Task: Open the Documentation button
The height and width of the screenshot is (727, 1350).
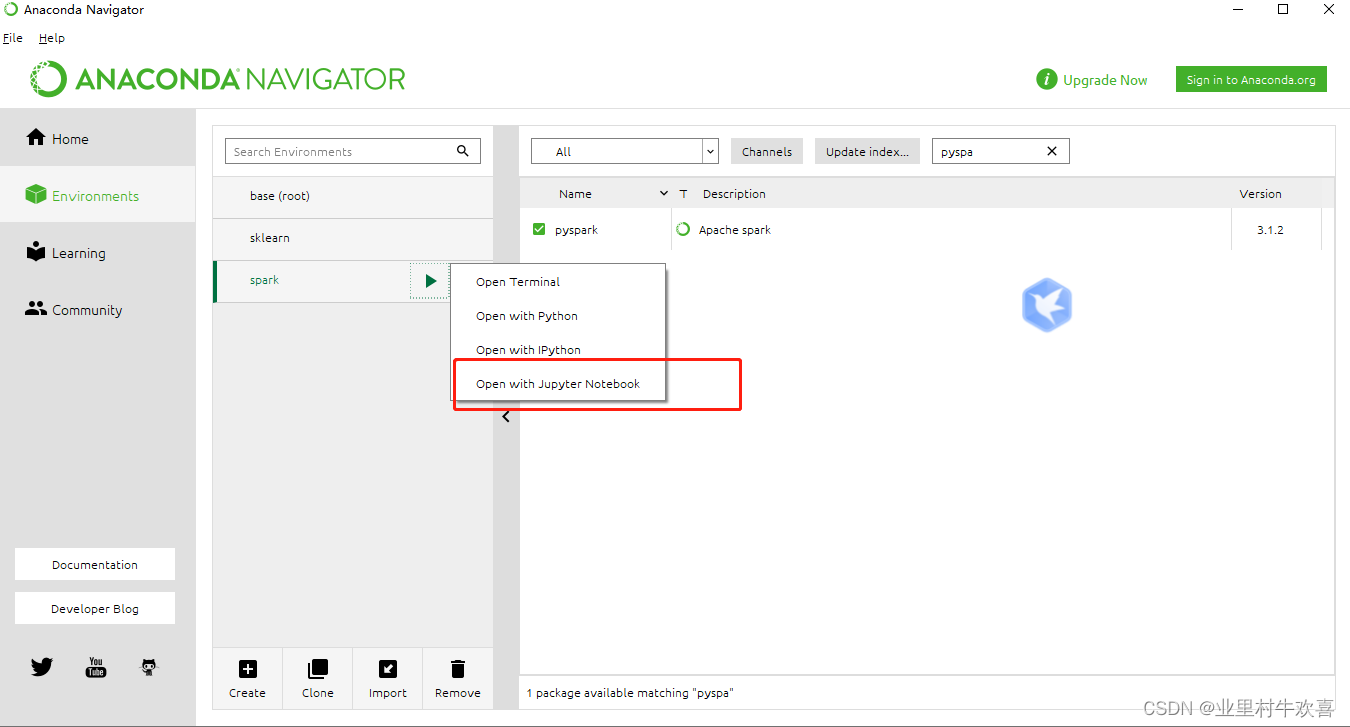Action: (x=95, y=564)
